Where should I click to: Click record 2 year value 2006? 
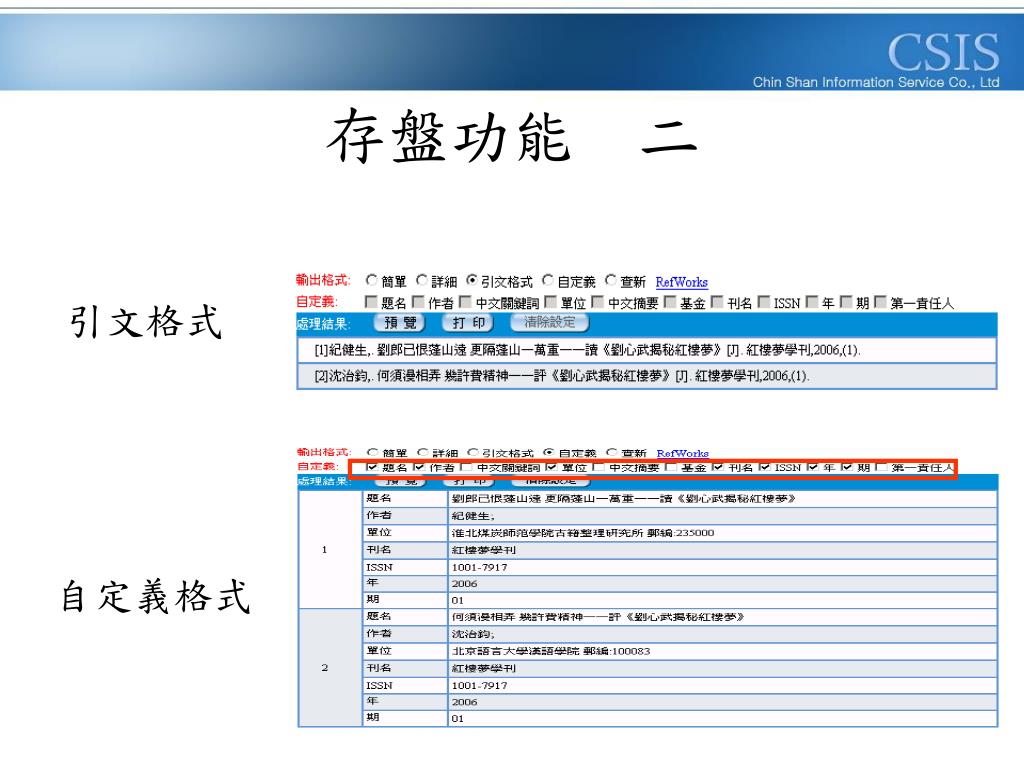(x=722, y=702)
